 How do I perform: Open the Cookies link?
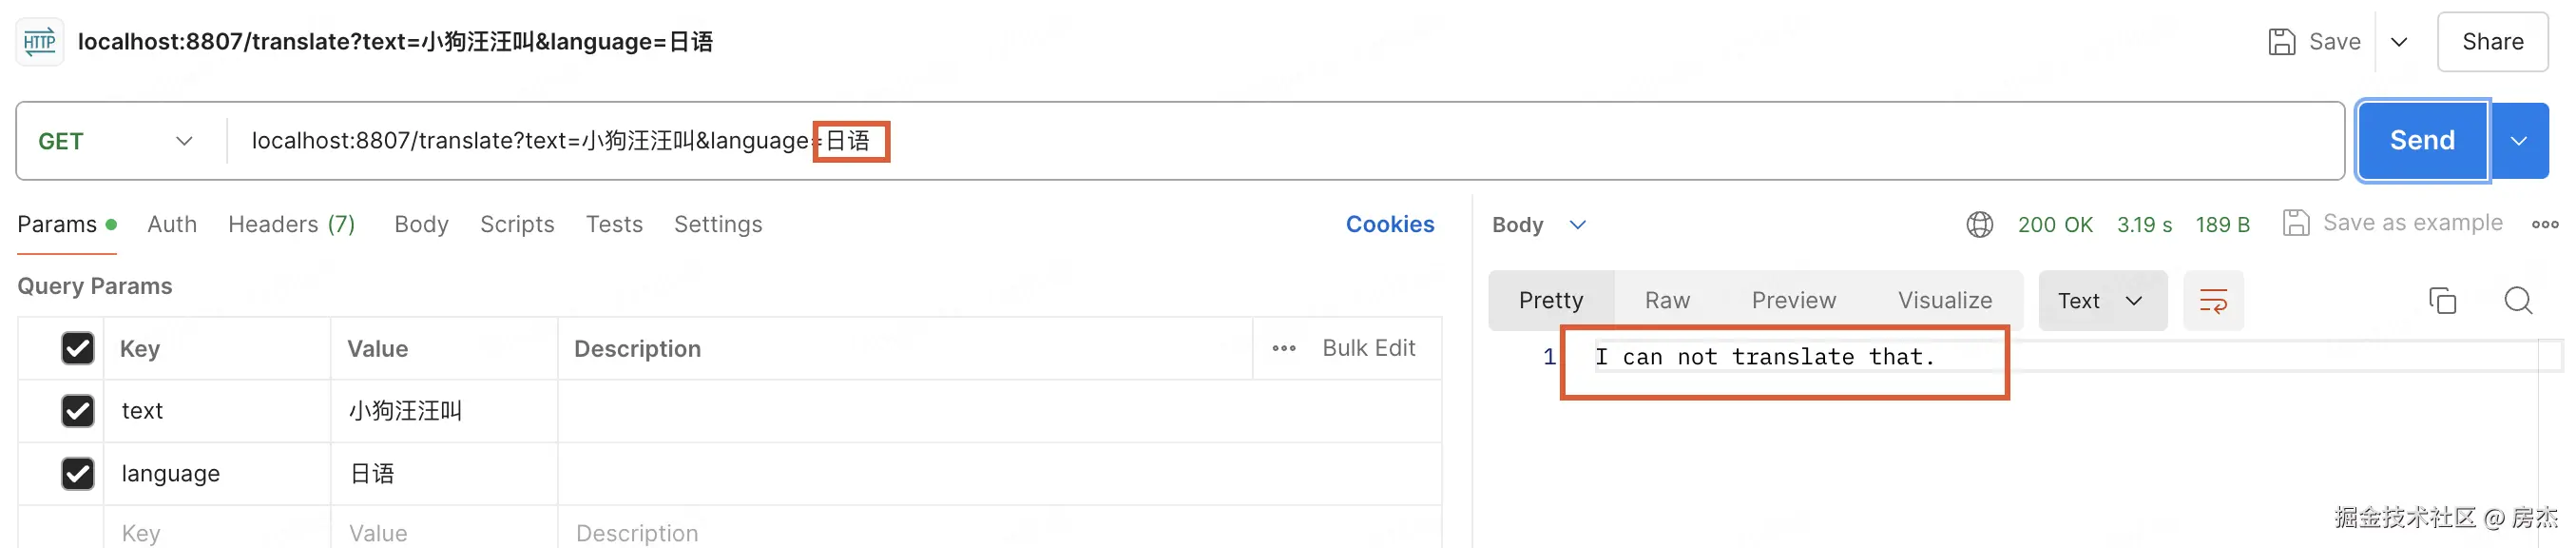pos(1389,225)
